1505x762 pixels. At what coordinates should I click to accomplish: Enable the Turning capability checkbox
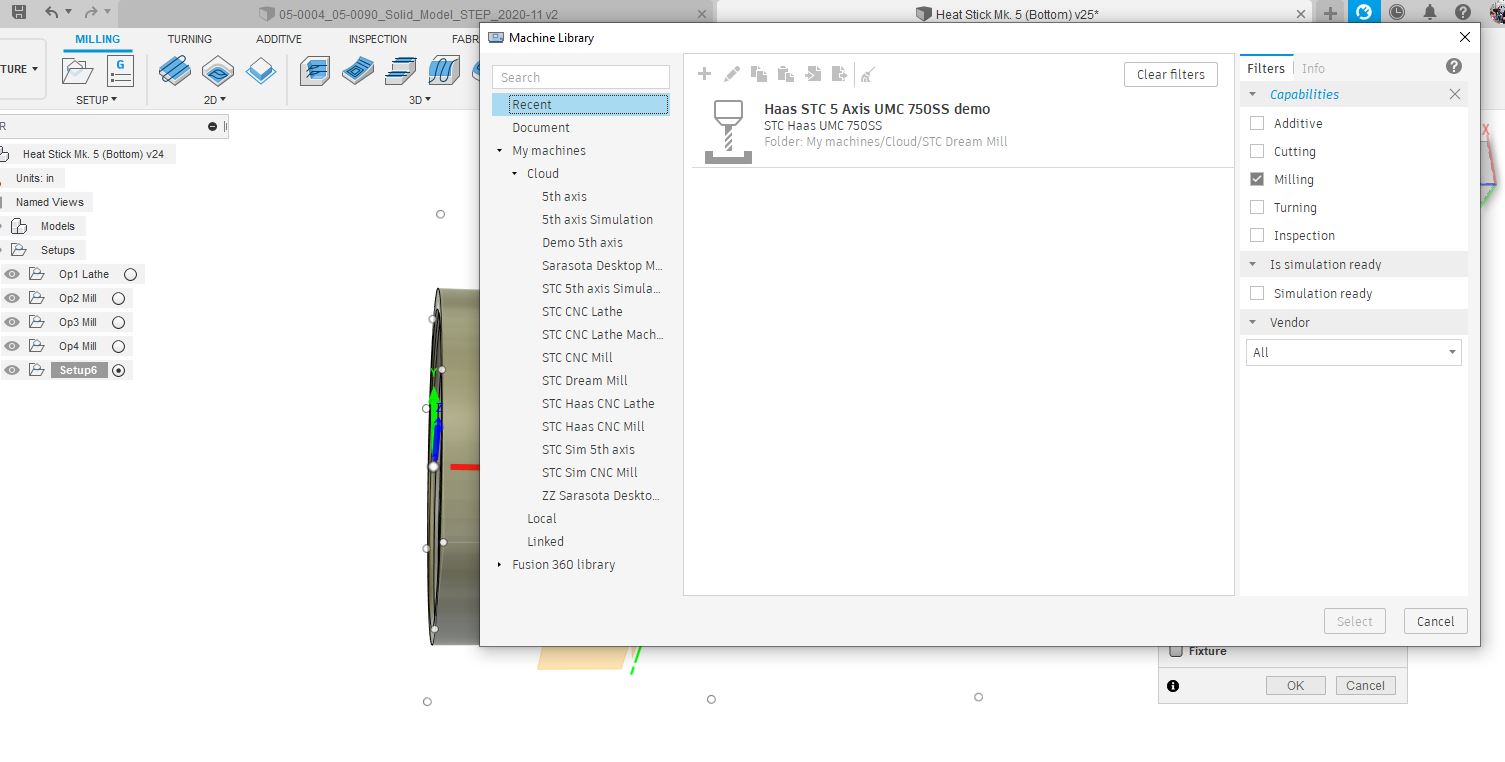point(1257,207)
